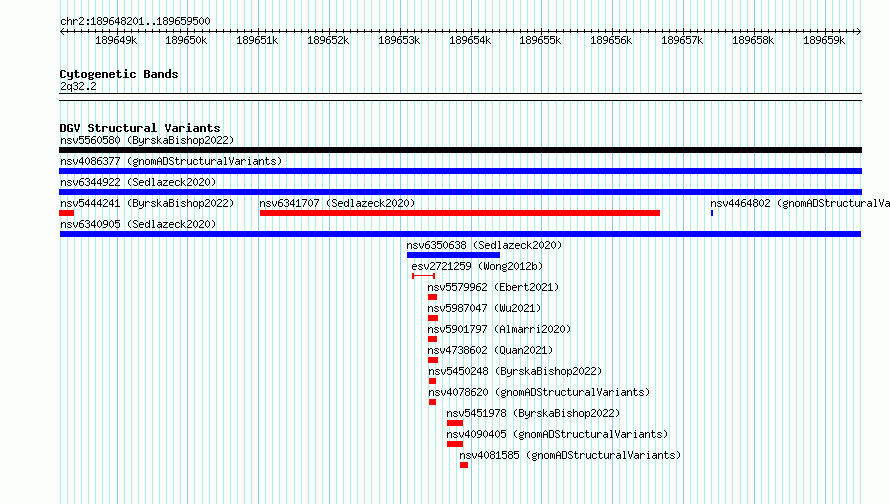Open the nsv6344922 (Sedlazeck2020) label

(138, 182)
